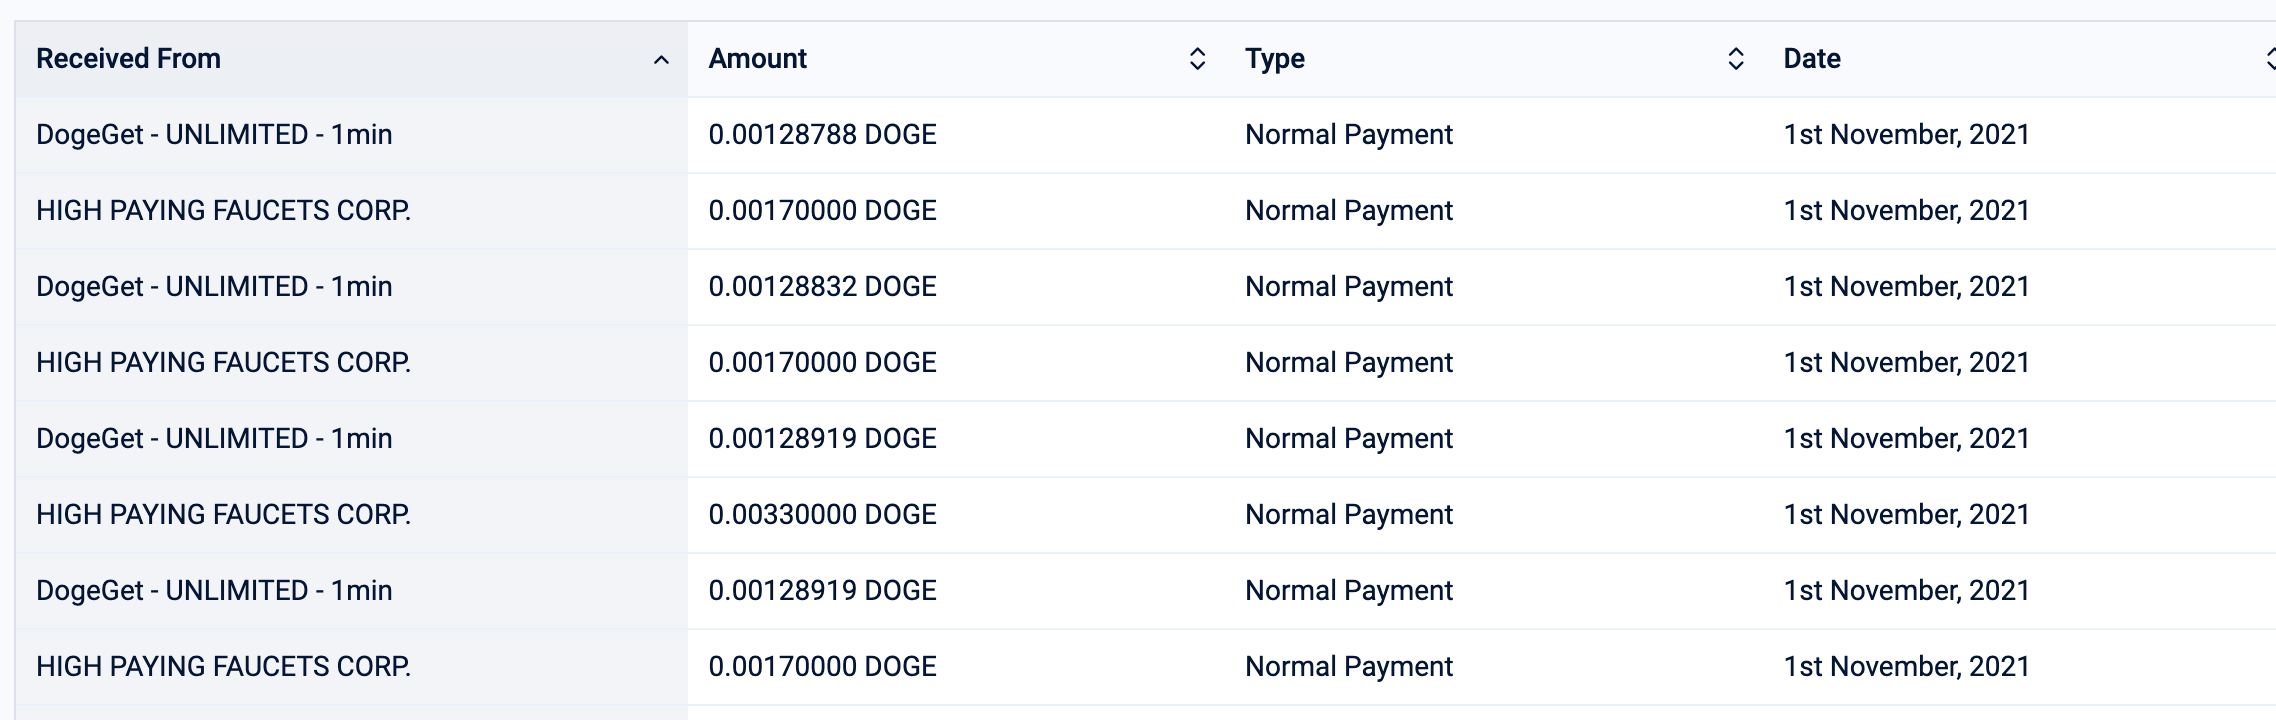Viewport: 2276px width, 720px height.
Task: Select Normal Payment in the 0.00128832 DOGE row
Action: 1349,287
